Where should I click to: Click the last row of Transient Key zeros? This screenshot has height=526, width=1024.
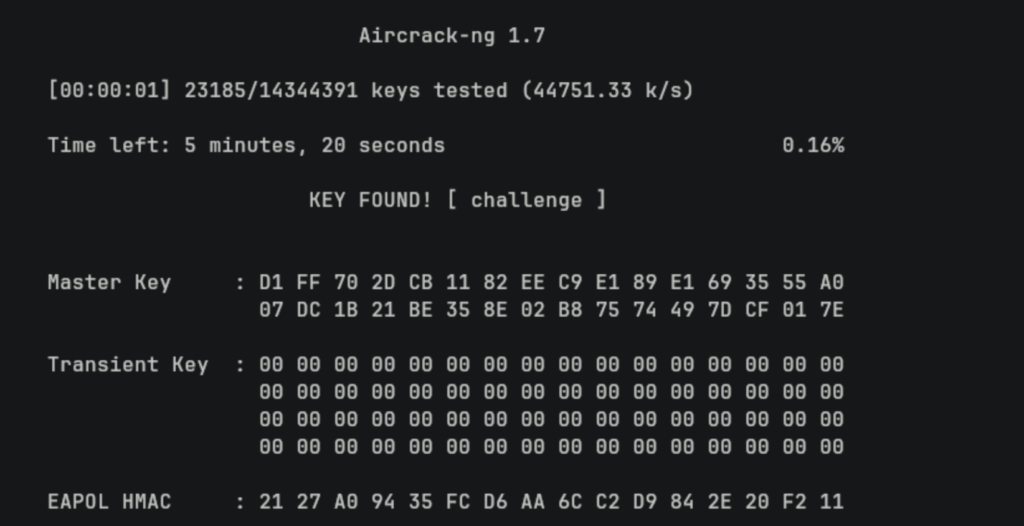pos(551,446)
